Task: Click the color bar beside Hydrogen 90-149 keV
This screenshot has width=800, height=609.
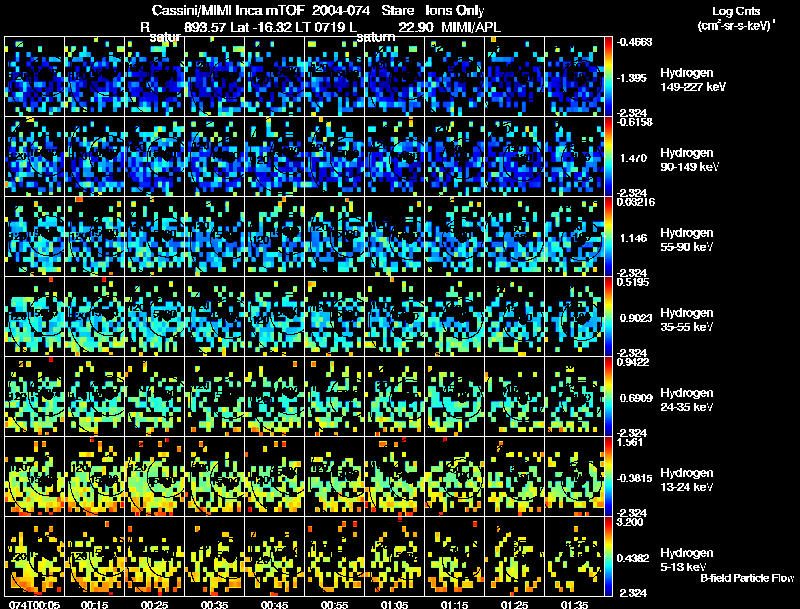Action: [x=608, y=157]
